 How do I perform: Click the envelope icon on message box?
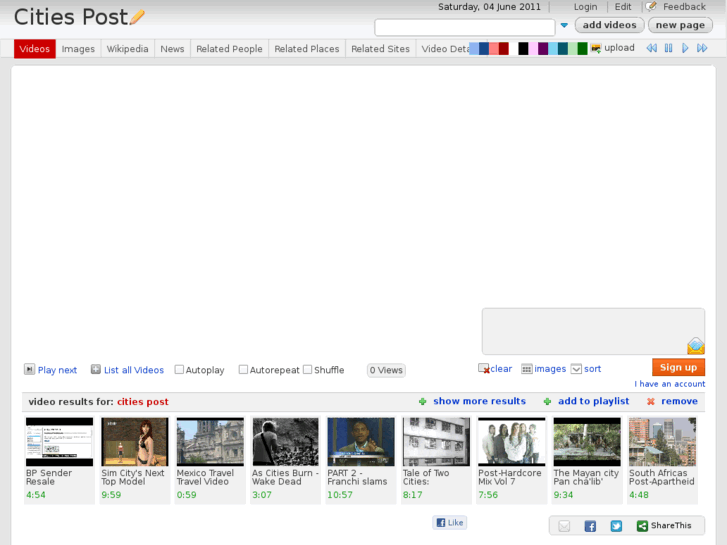click(695, 346)
